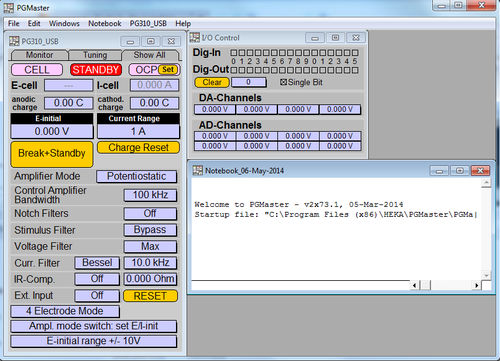Click the yellow Set button in OCP

168,69
